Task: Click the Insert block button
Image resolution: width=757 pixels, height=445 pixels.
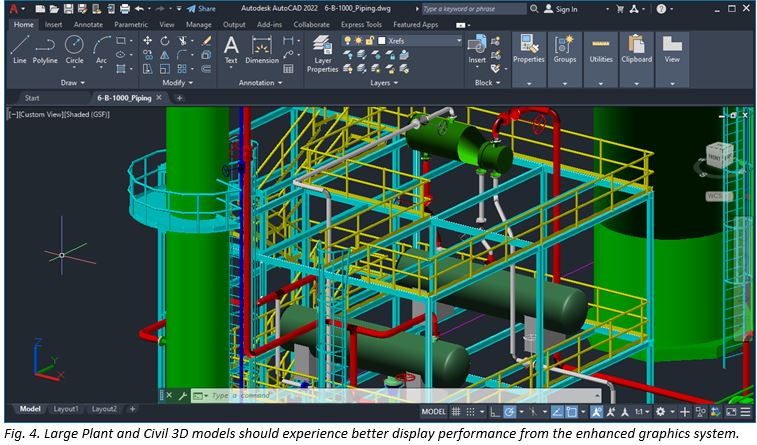Action: [x=477, y=49]
